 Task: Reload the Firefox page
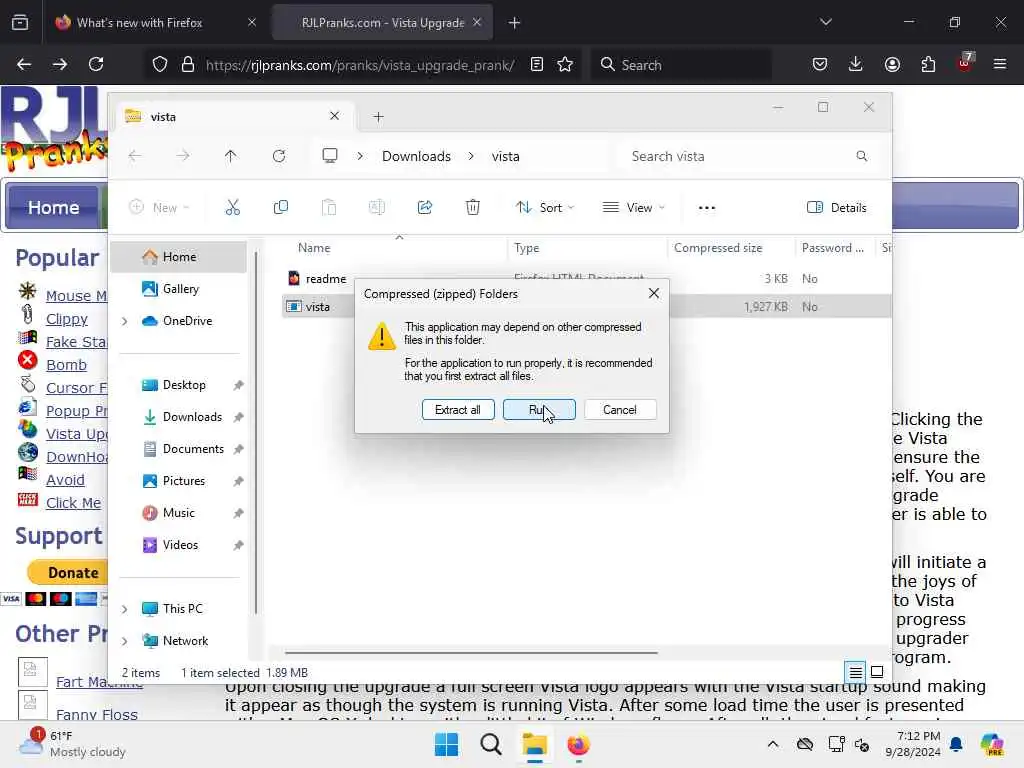pos(96,64)
